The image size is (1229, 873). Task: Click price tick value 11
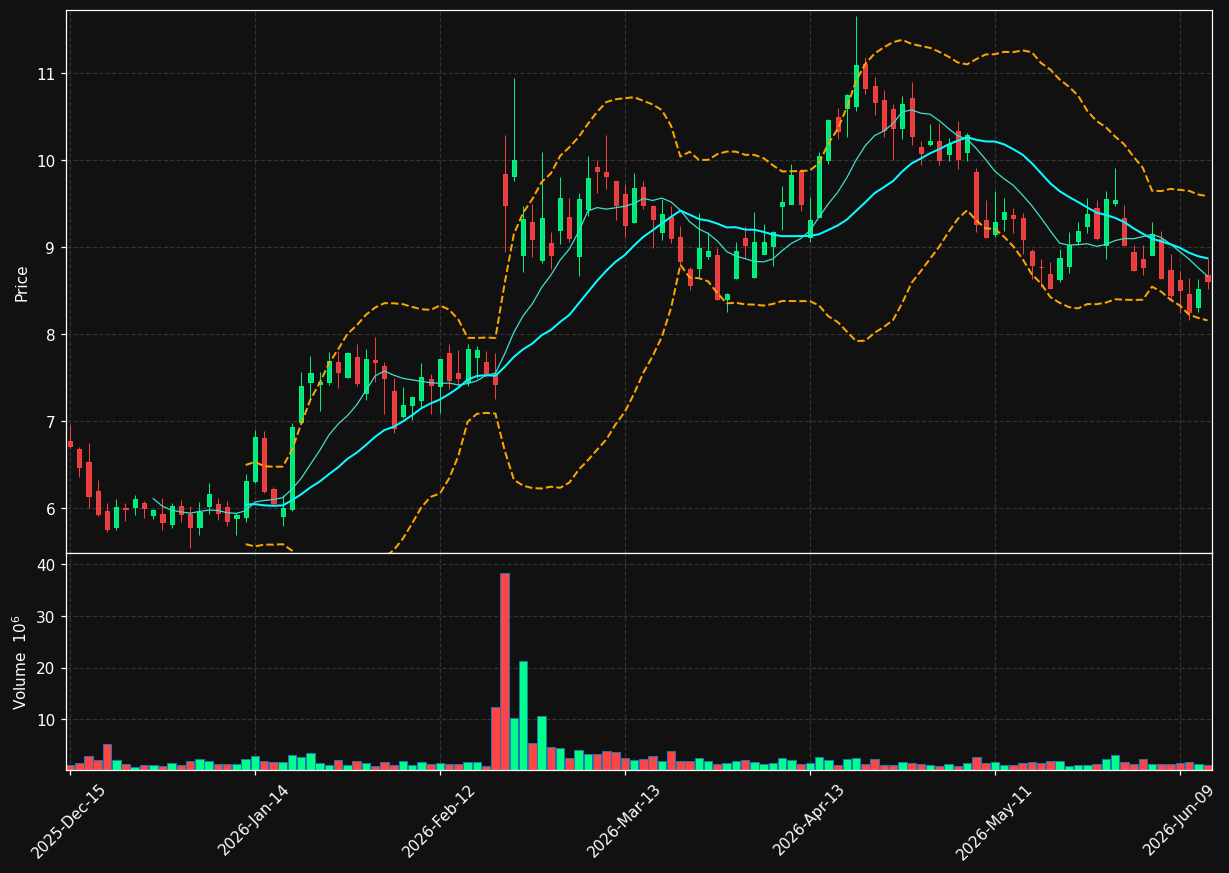pos(46,74)
